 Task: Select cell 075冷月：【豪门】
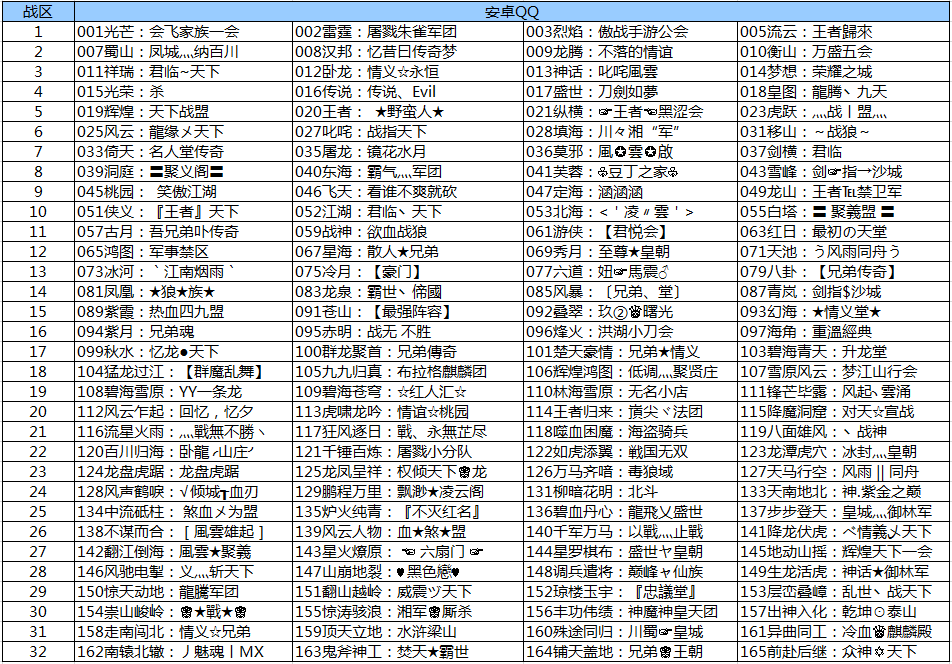pyautogui.click(x=408, y=272)
